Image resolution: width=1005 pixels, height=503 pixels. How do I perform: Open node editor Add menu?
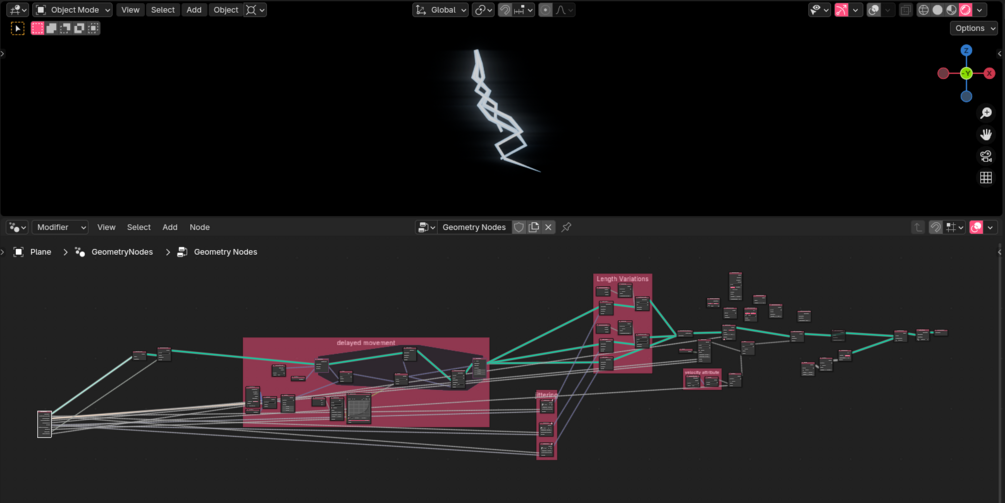pyautogui.click(x=170, y=227)
